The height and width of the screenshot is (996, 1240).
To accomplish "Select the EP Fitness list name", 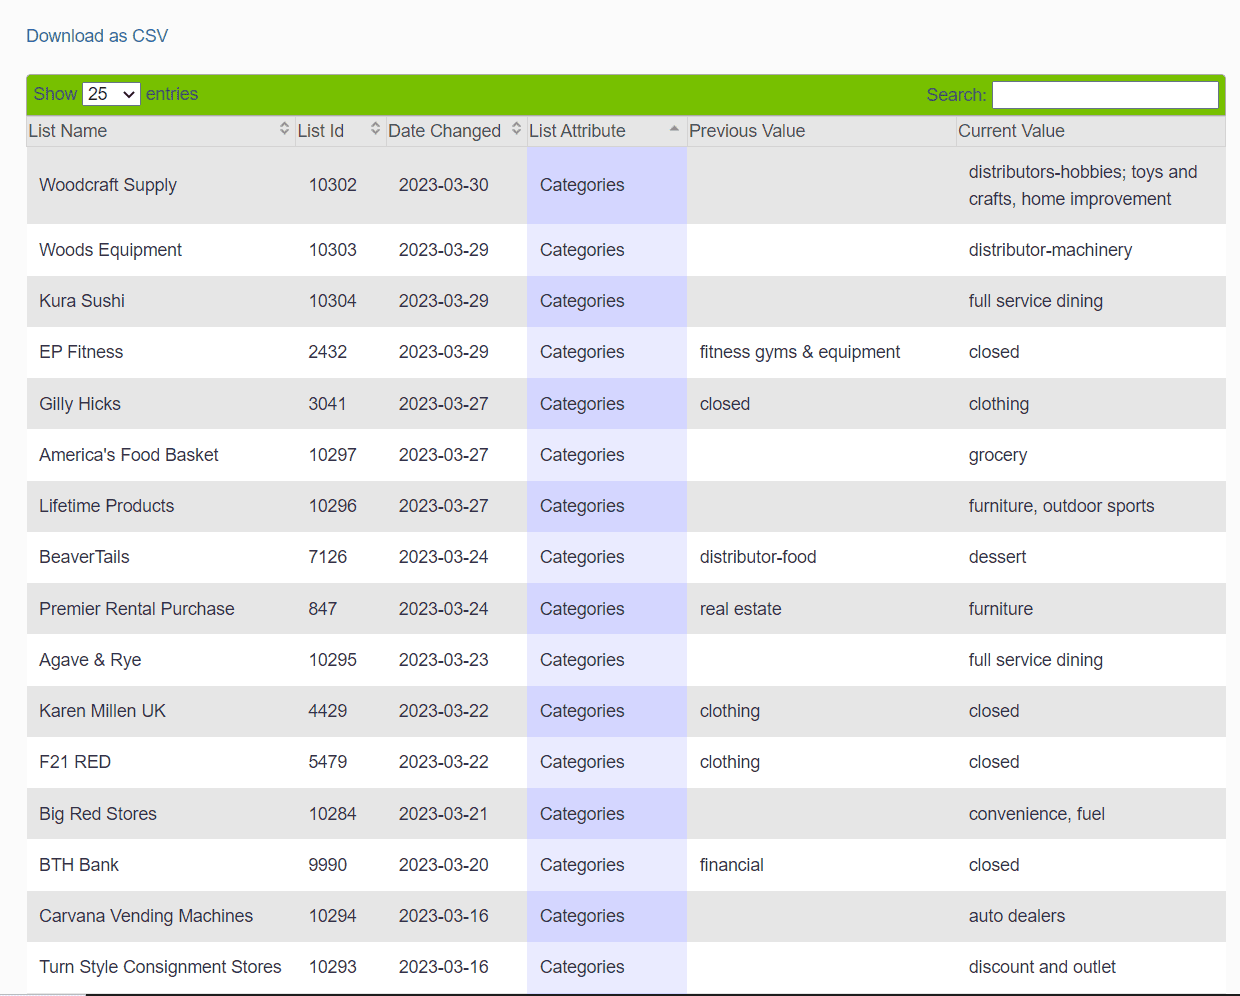I will click(x=81, y=352).
